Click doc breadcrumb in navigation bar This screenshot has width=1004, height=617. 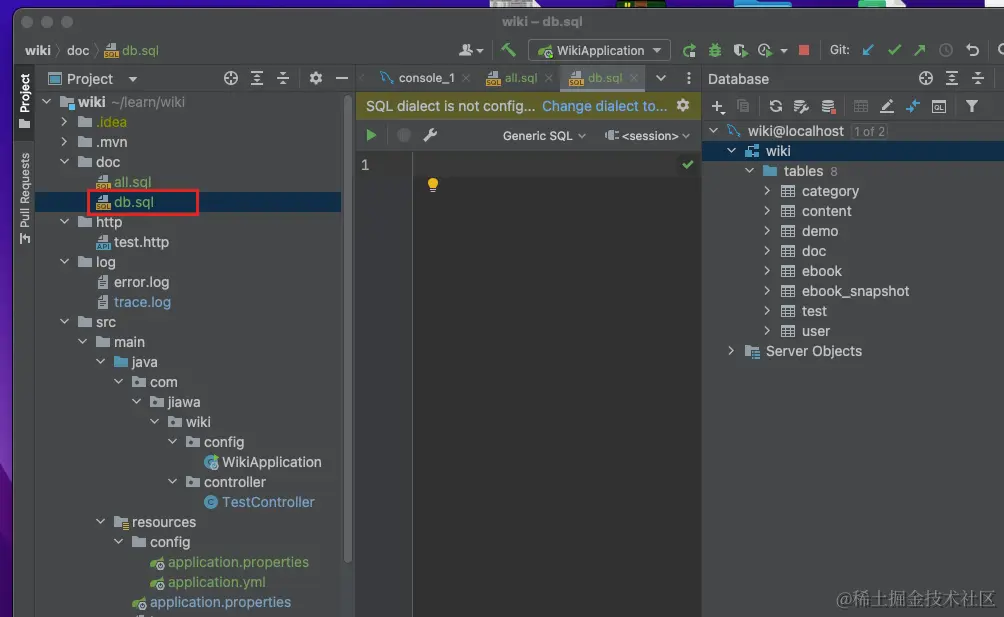(x=77, y=51)
